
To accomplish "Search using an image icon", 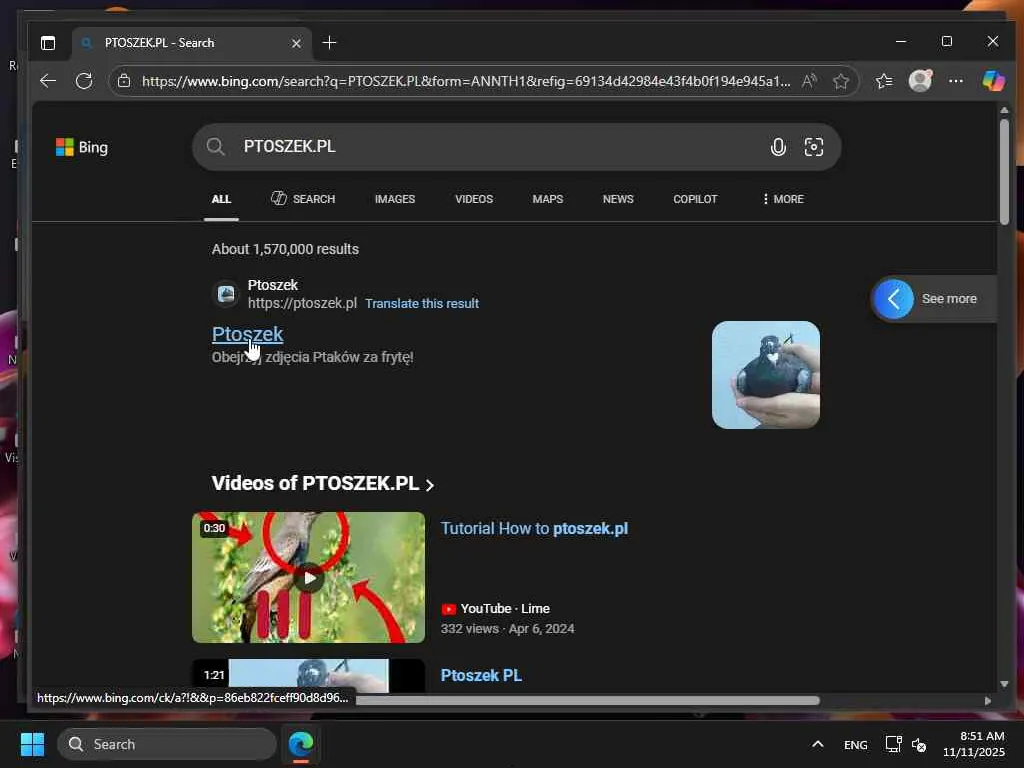I will coord(814,147).
